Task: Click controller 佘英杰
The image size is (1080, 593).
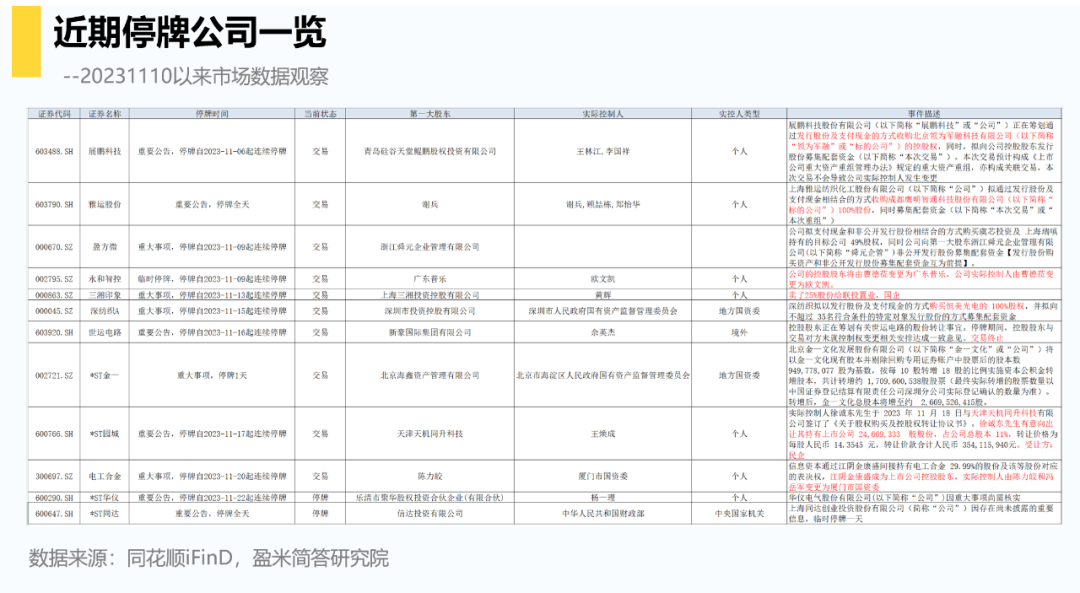Action: pos(603,332)
